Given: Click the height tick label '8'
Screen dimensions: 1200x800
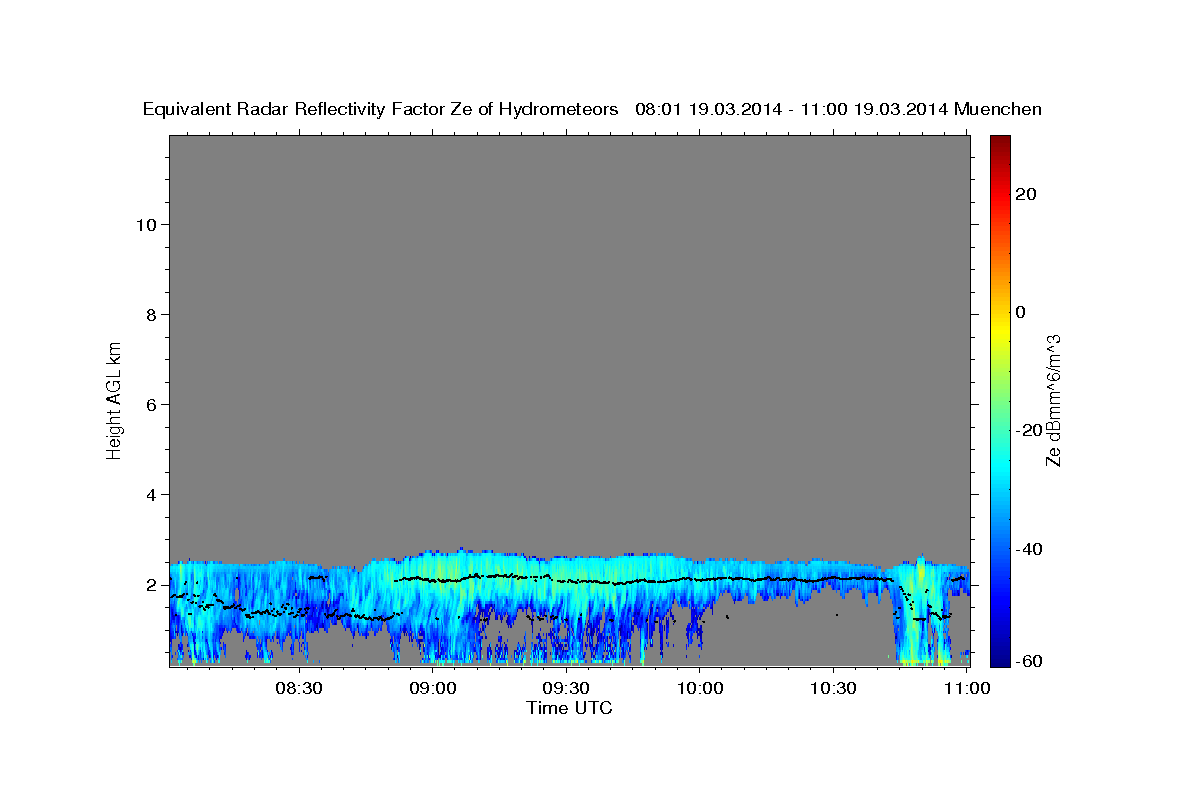Looking at the screenshot, I should (x=150, y=315).
